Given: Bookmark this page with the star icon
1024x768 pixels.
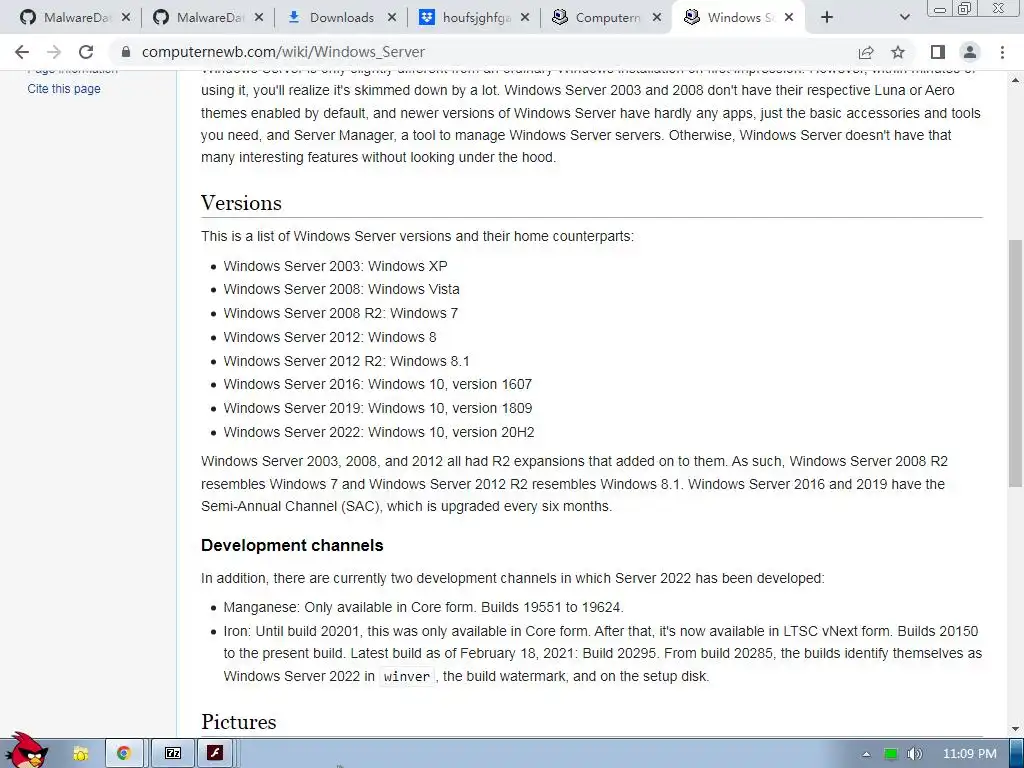Looking at the screenshot, I should point(898,52).
